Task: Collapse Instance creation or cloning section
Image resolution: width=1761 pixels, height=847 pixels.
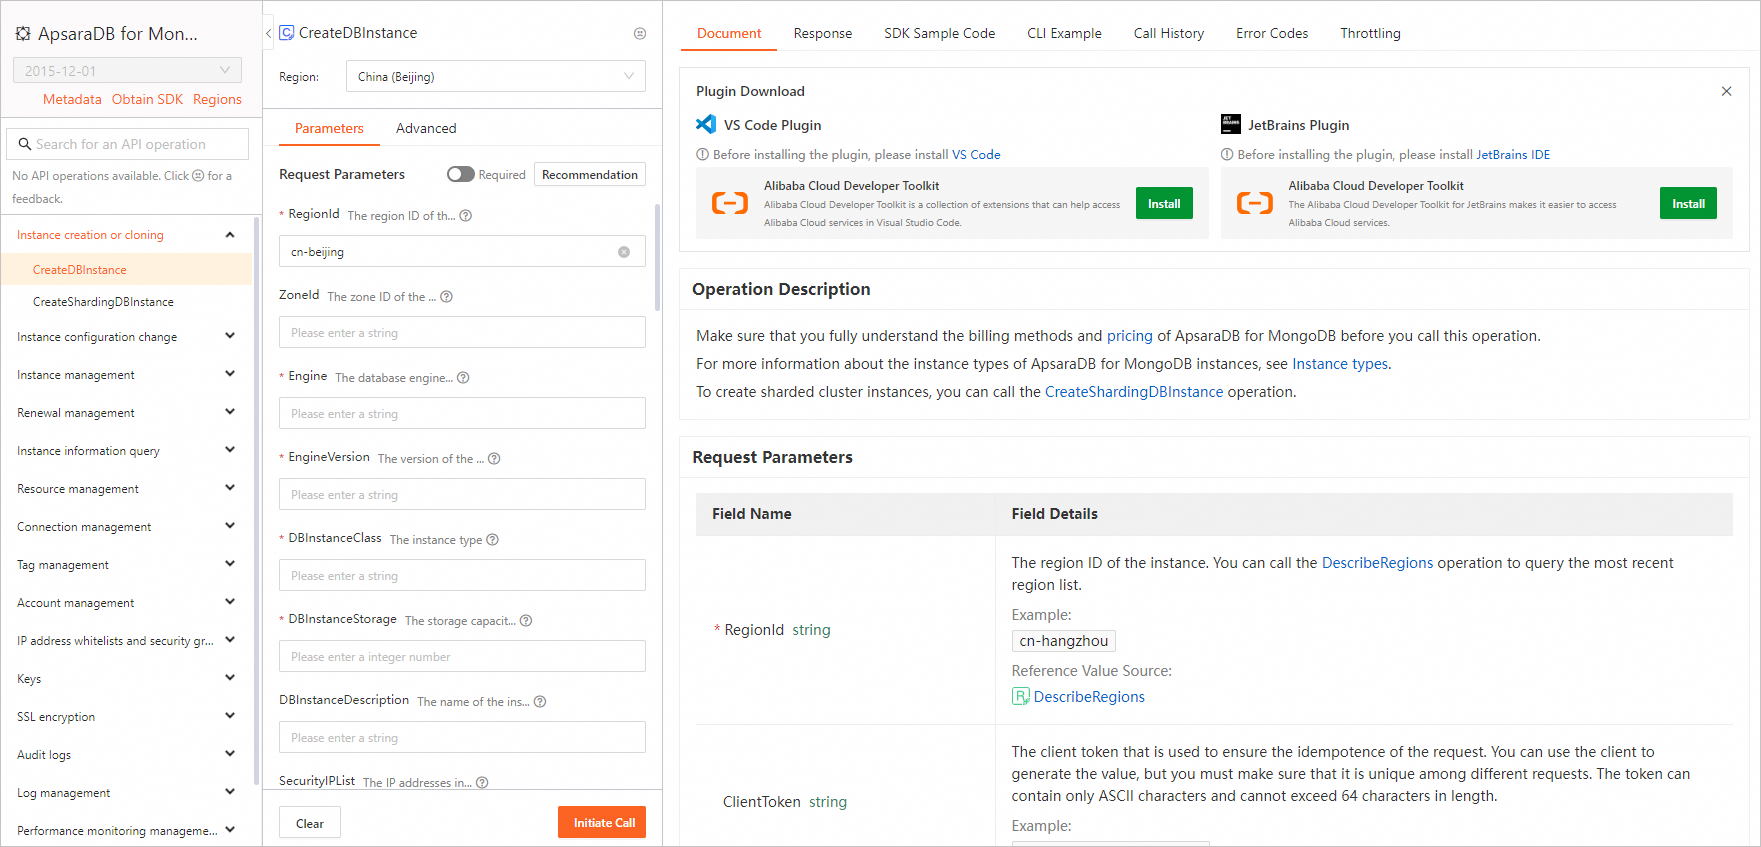Action: pos(229,235)
